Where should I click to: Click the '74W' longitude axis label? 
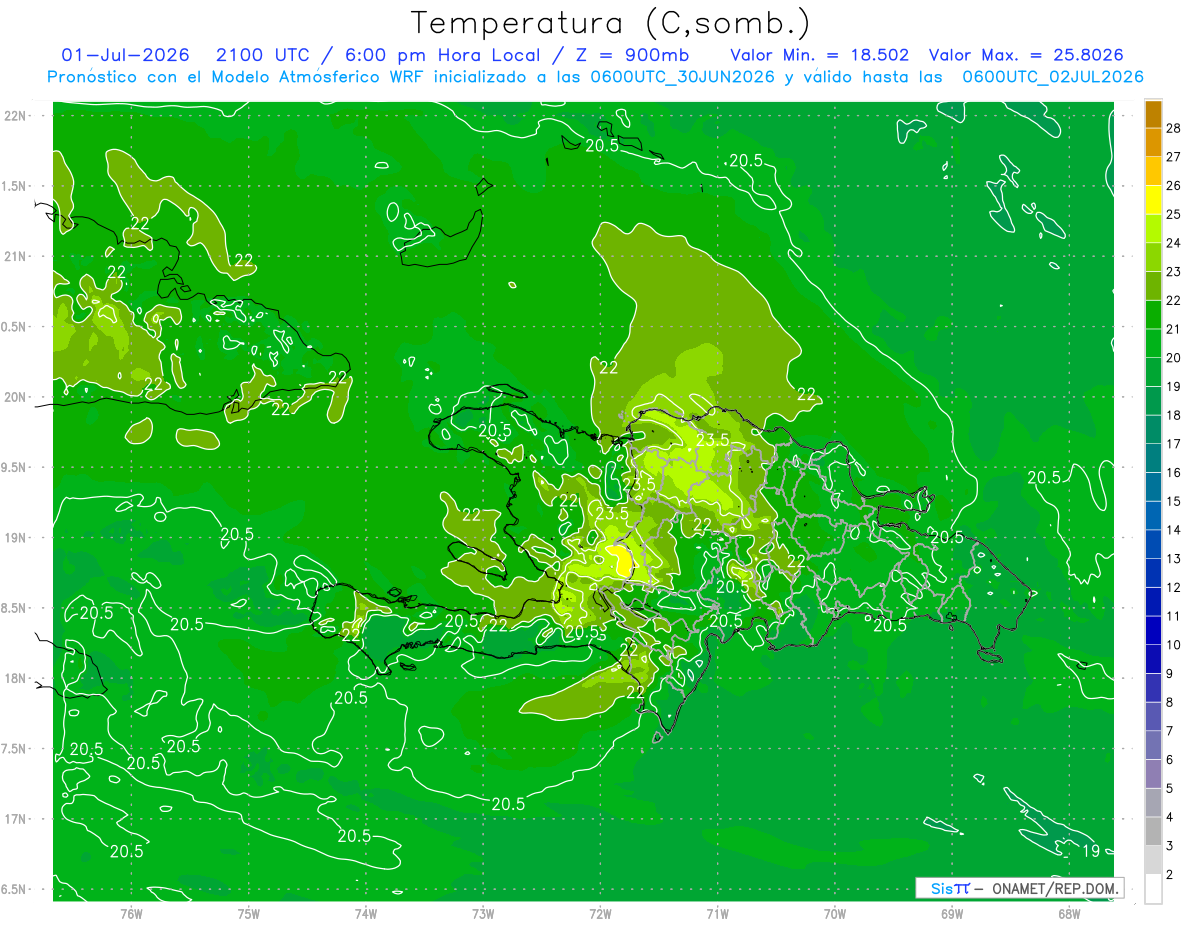(366, 913)
